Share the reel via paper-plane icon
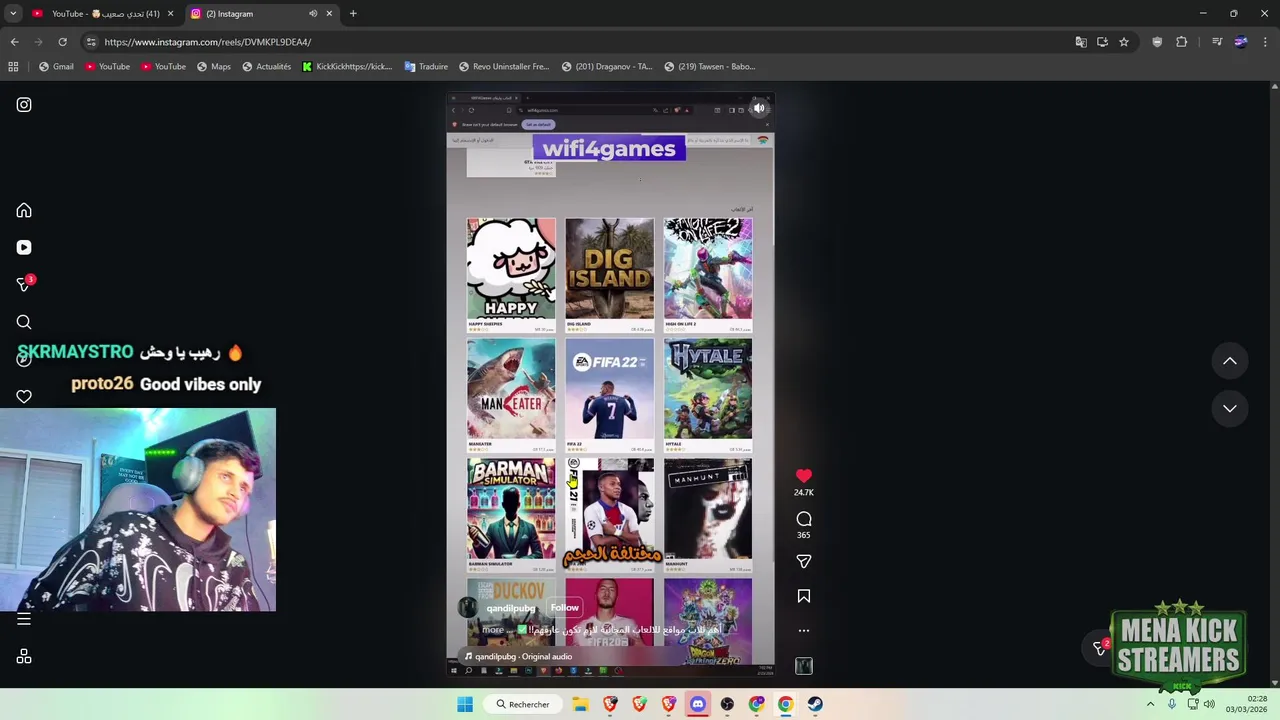 (804, 562)
